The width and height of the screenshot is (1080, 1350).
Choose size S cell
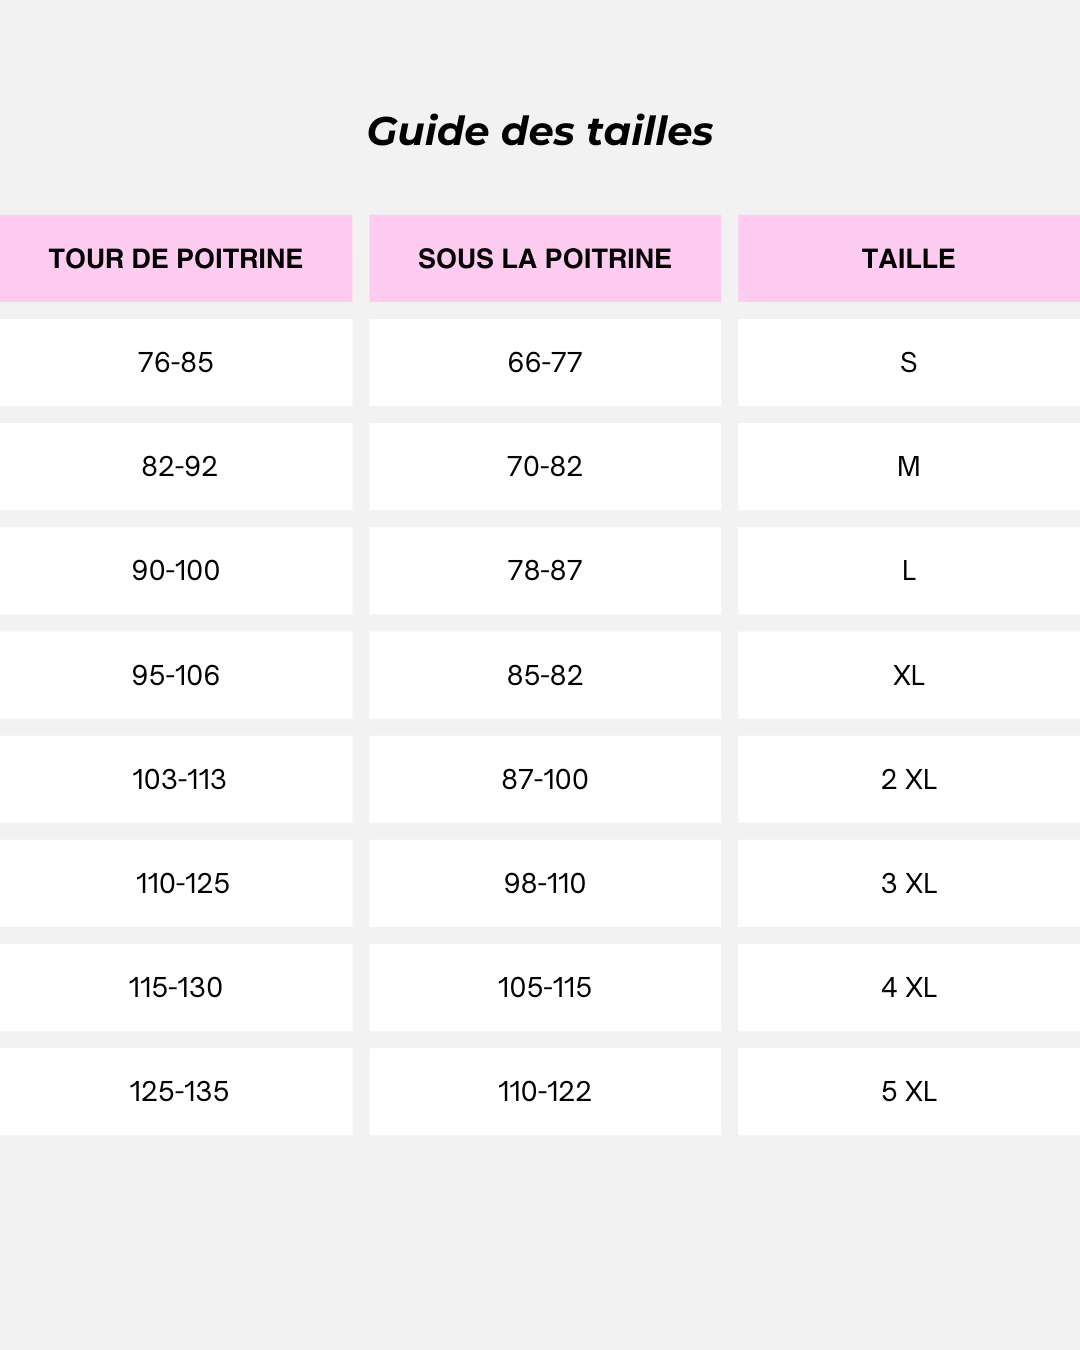coord(909,362)
